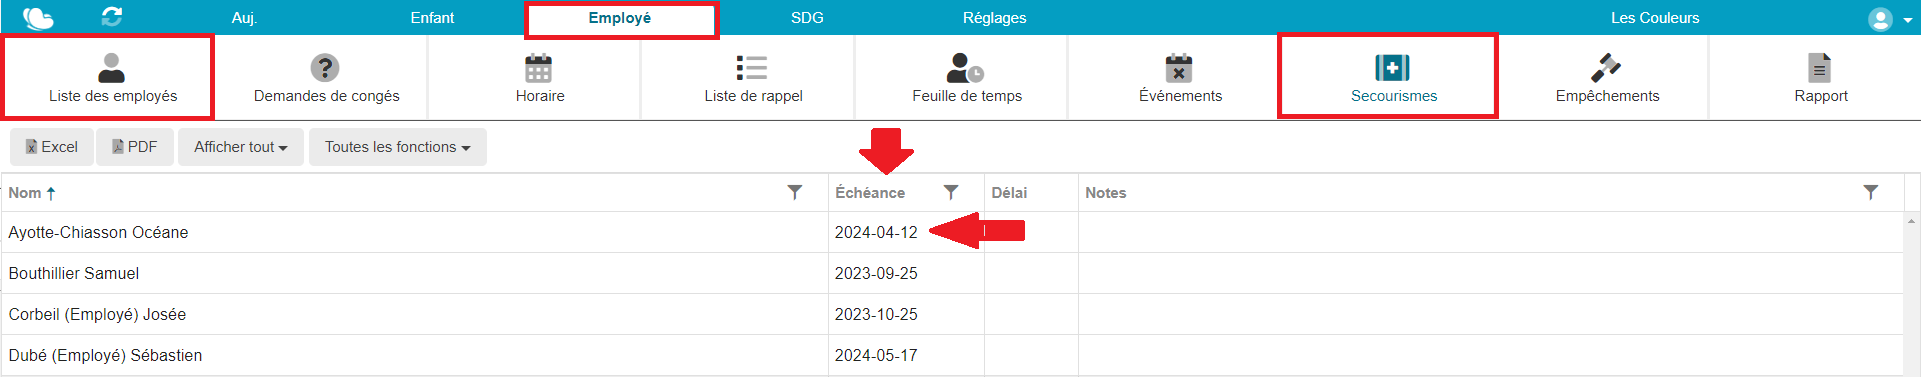The width and height of the screenshot is (1921, 377).
Task: Click the refresh sync icon
Action: click(x=112, y=17)
